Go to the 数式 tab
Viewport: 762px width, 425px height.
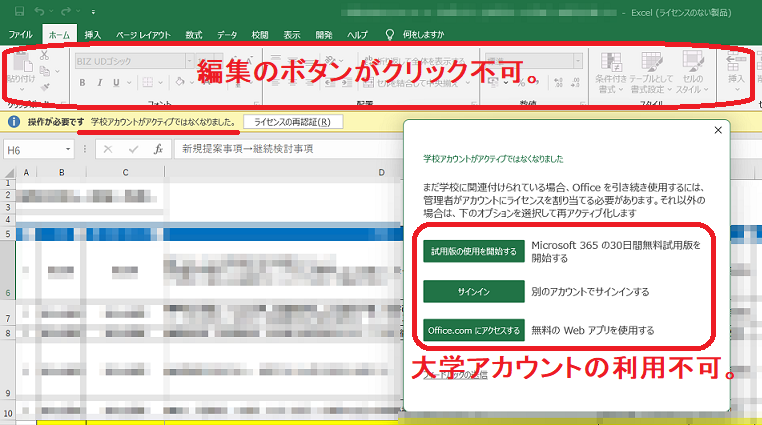(193, 34)
